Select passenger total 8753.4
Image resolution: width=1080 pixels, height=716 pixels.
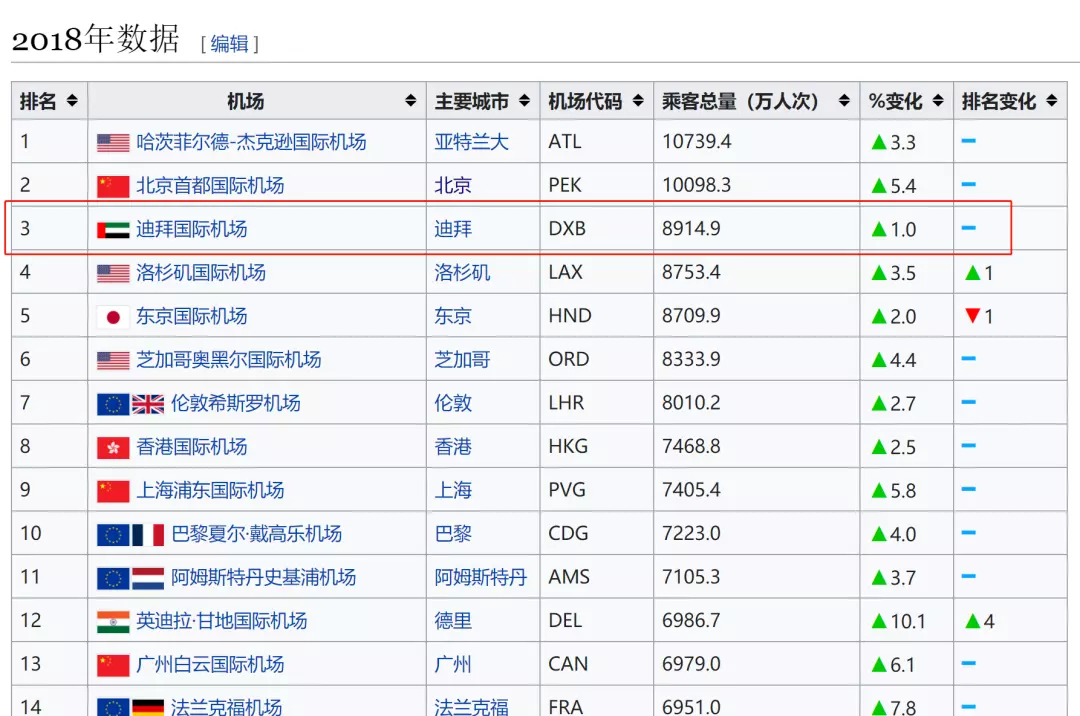click(692, 273)
